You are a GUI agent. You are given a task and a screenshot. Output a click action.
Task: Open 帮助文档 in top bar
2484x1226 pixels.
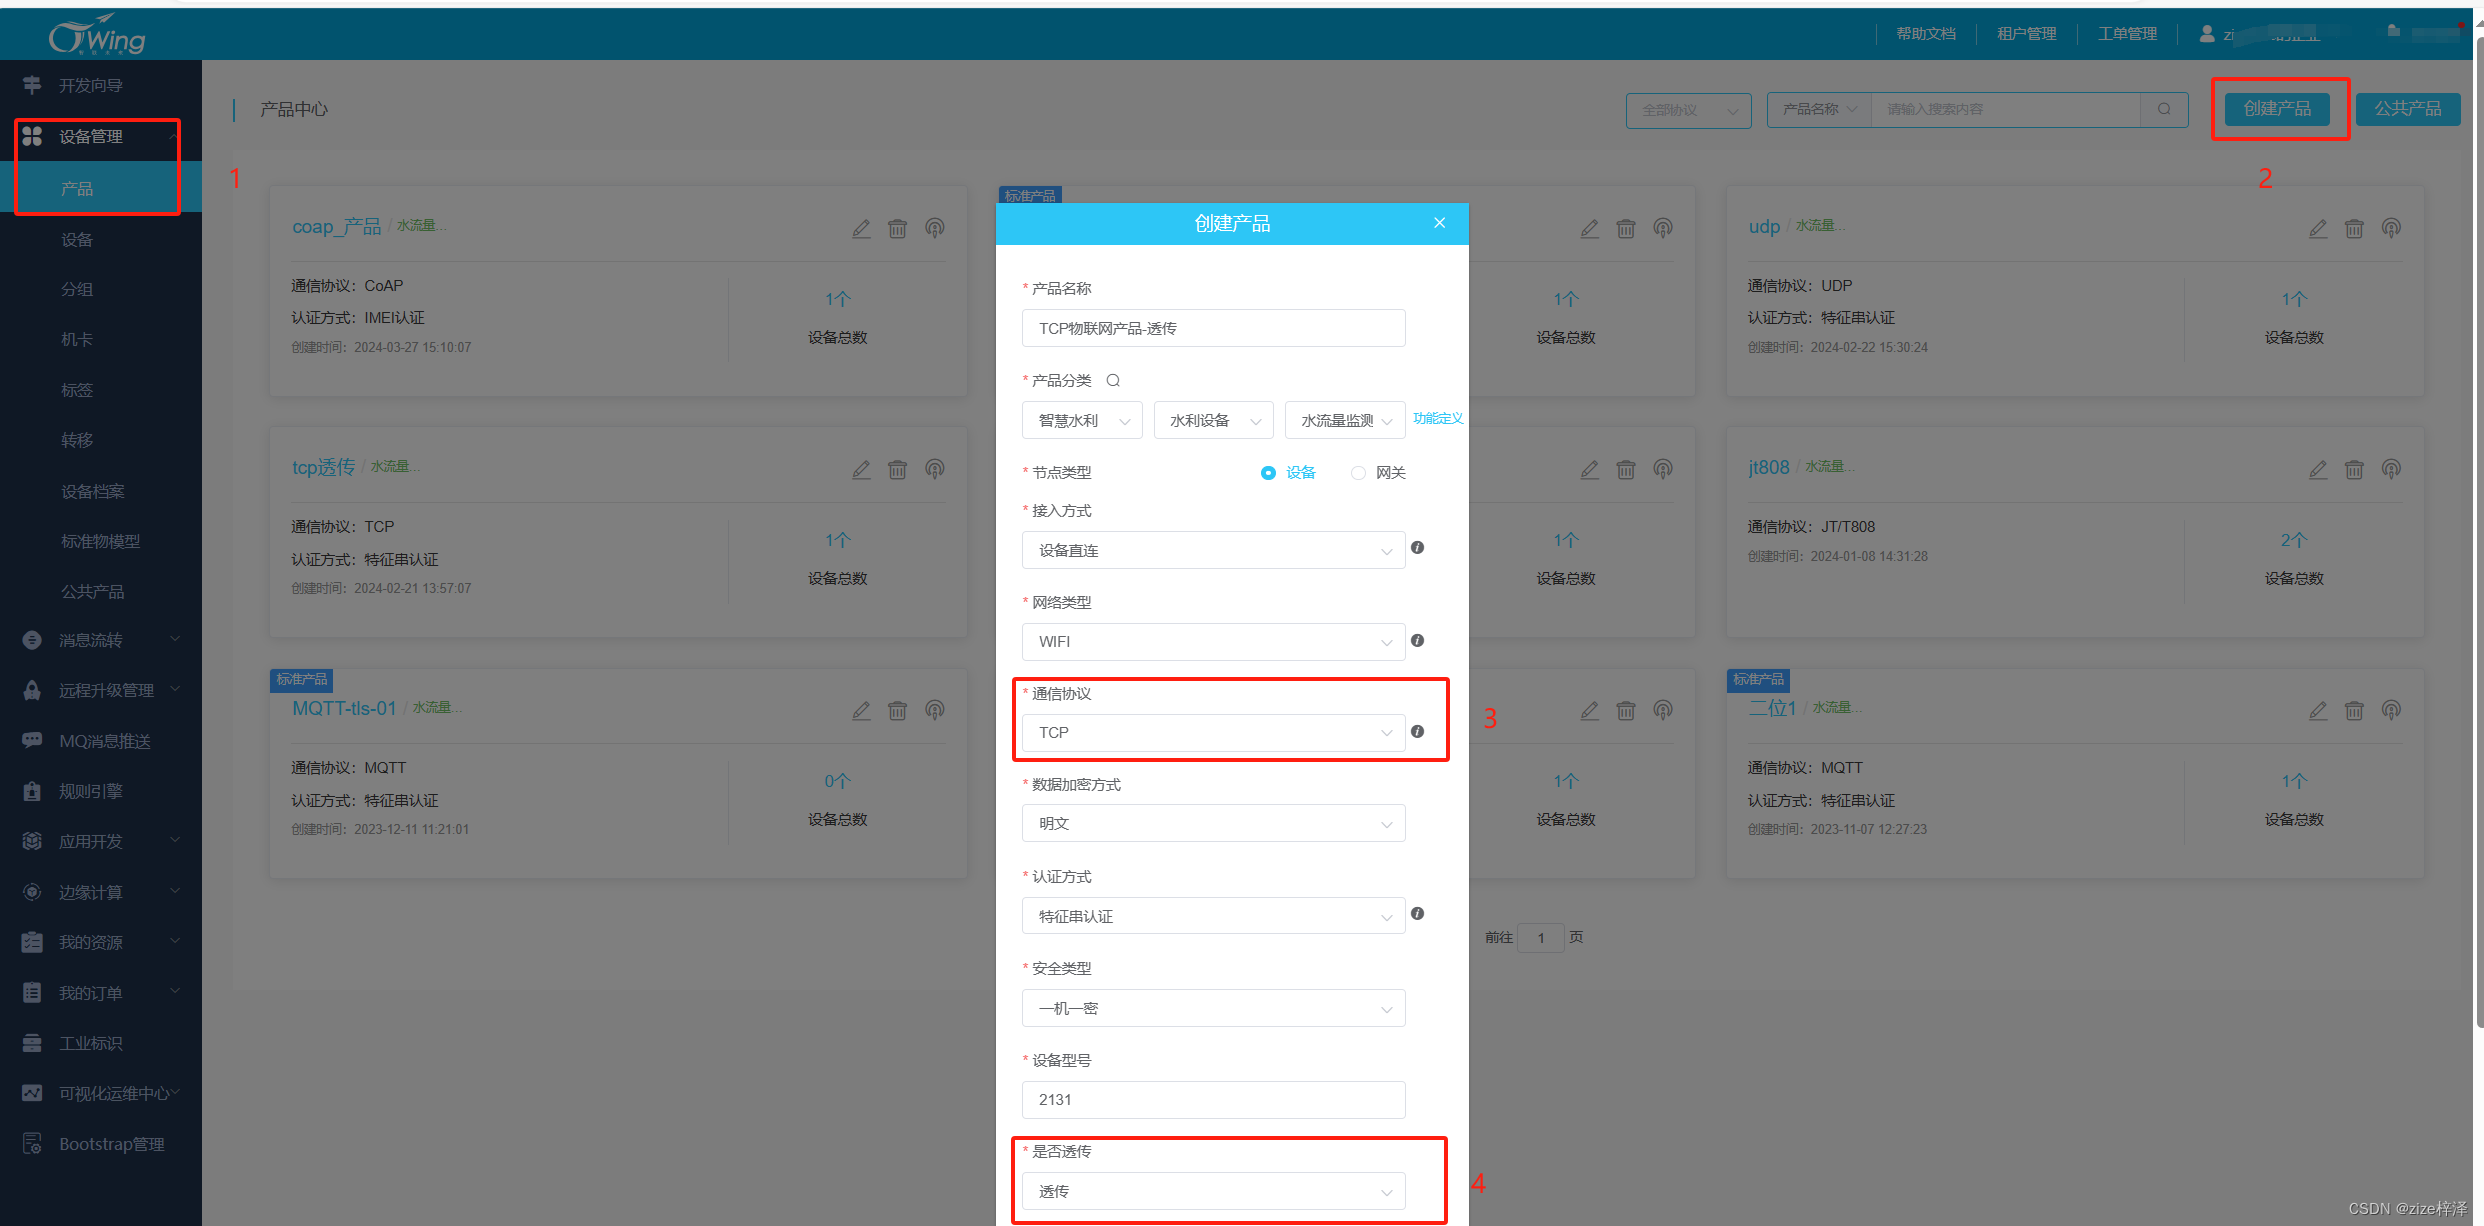tap(1926, 34)
